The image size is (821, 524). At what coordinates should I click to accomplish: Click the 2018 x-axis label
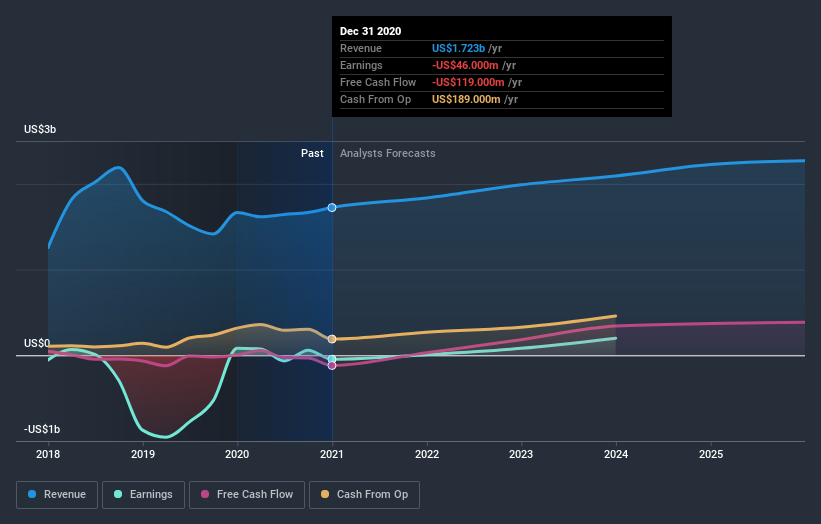tap(48, 454)
